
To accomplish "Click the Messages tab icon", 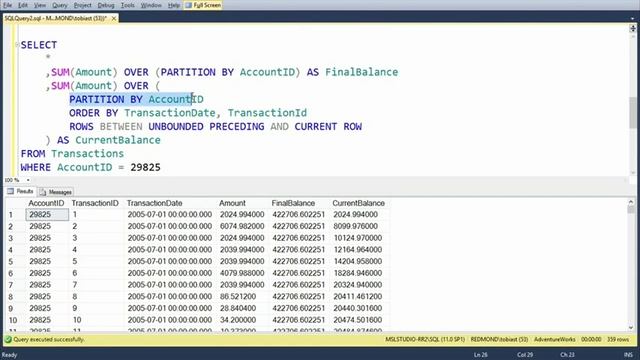I will (43, 192).
